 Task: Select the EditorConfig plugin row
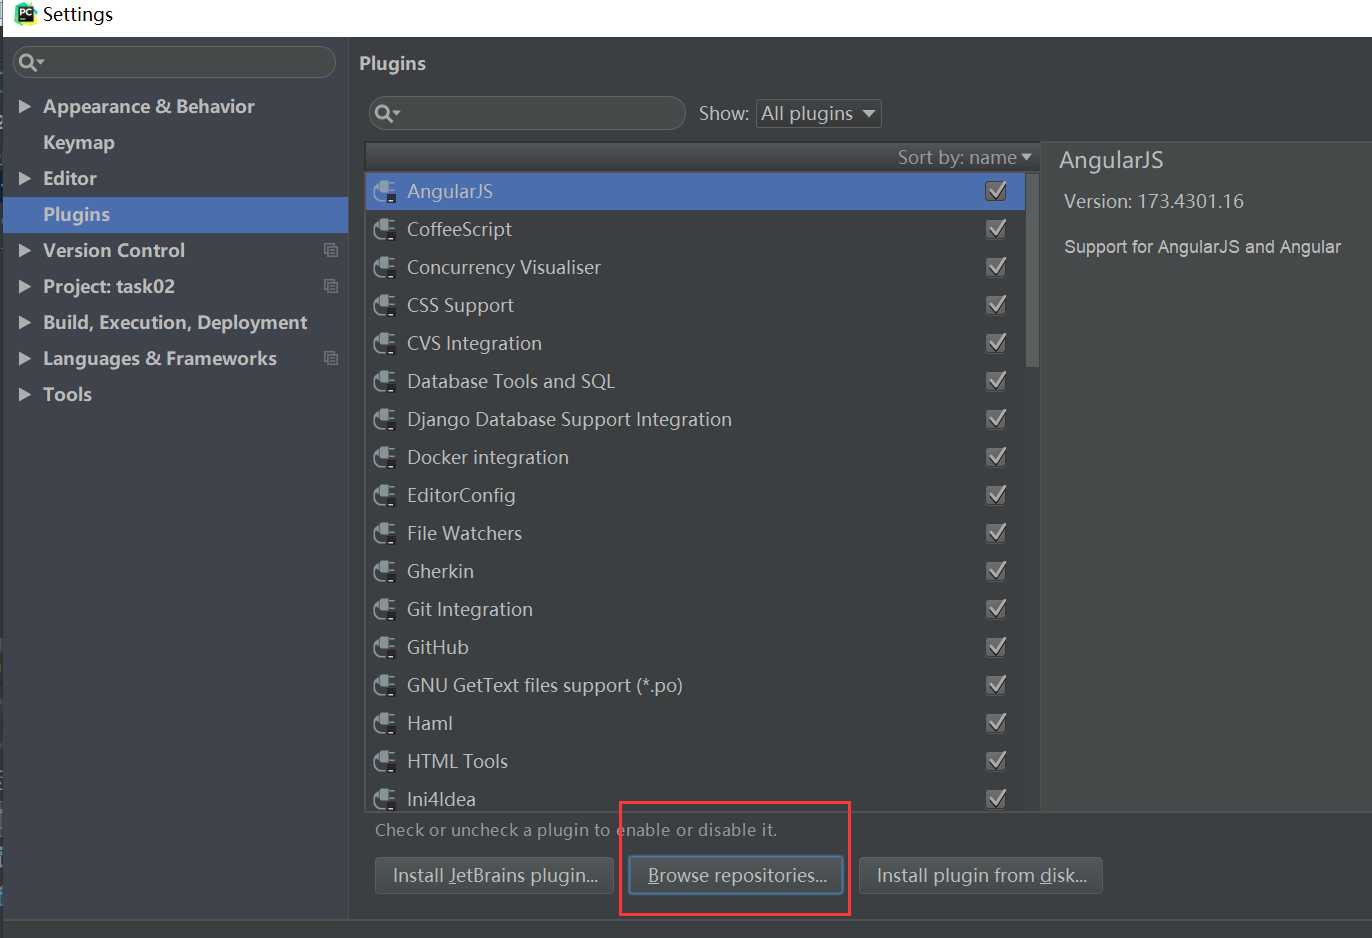pos(696,495)
